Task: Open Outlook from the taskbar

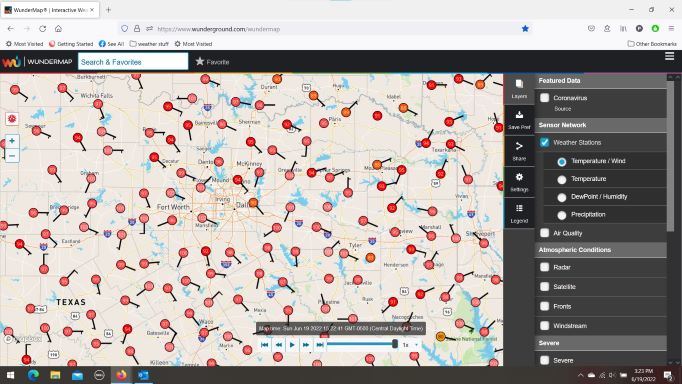Action: 143,375
